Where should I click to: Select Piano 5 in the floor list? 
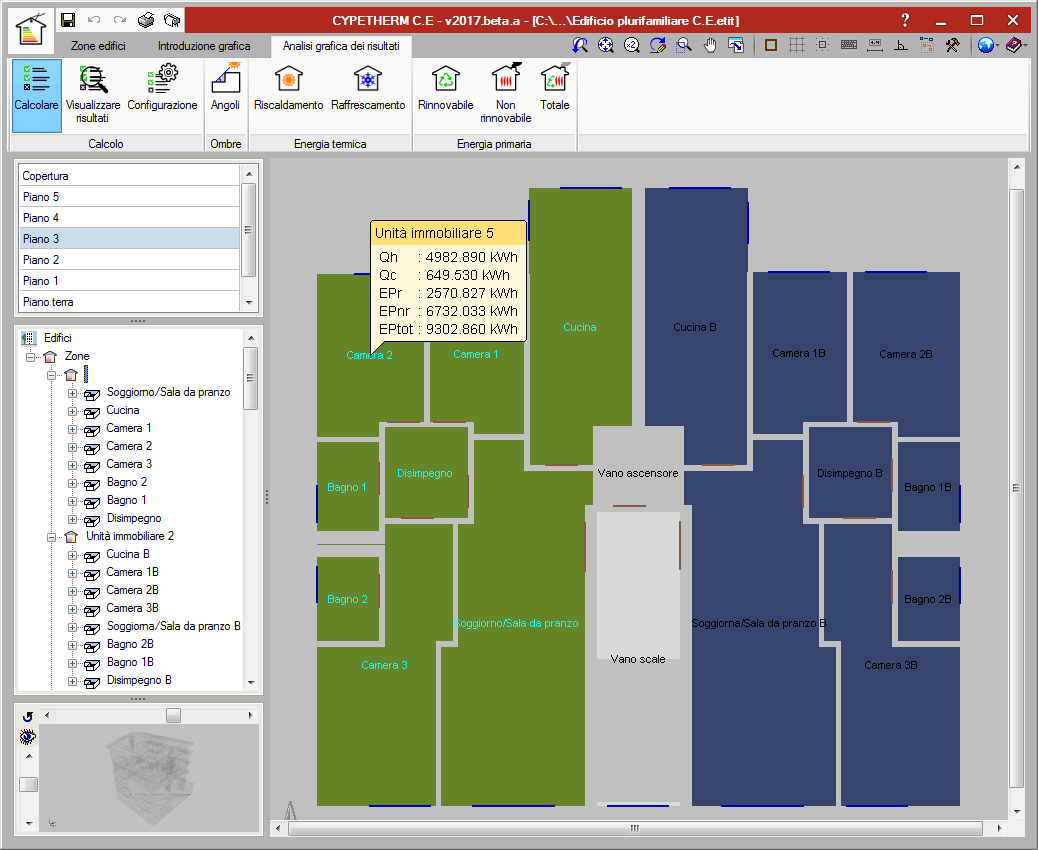pyautogui.click(x=130, y=197)
